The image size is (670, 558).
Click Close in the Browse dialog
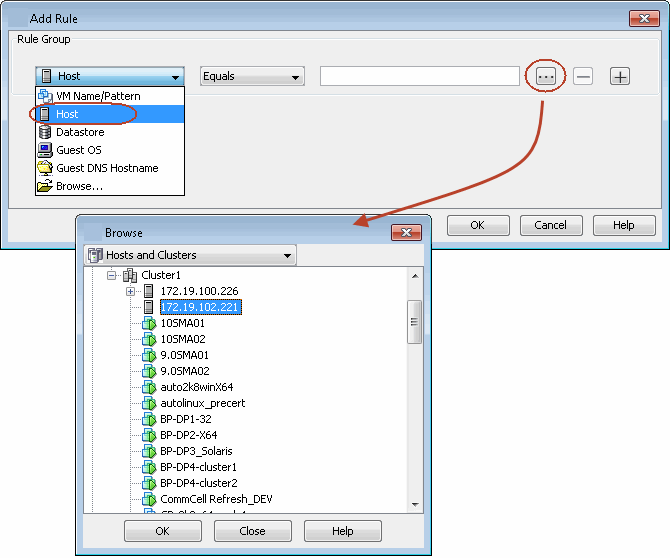(253, 531)
